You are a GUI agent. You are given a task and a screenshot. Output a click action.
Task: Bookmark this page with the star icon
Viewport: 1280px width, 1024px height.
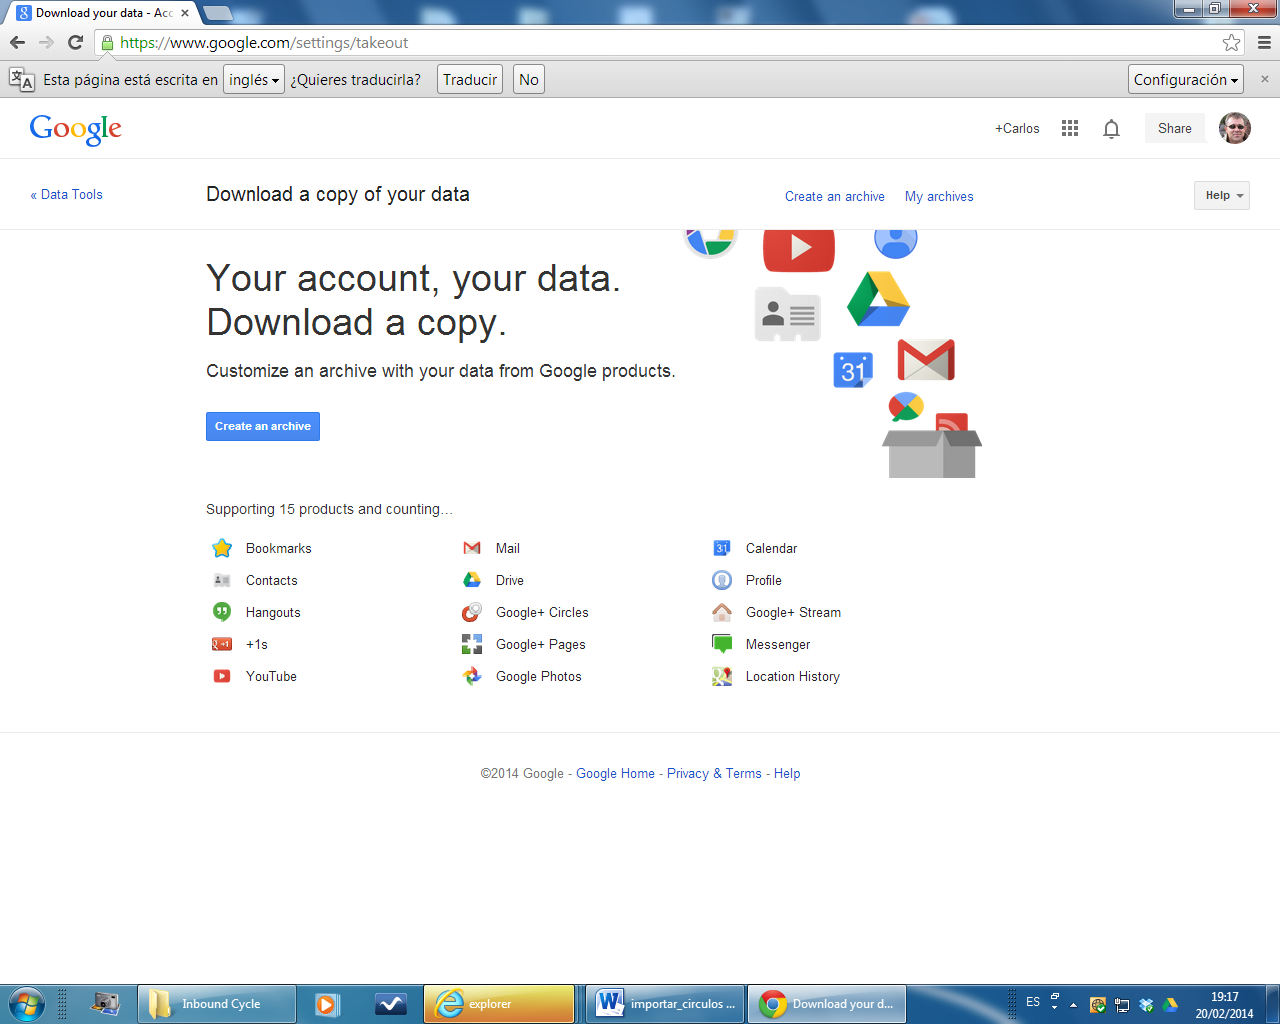(x=1232, y=42)
